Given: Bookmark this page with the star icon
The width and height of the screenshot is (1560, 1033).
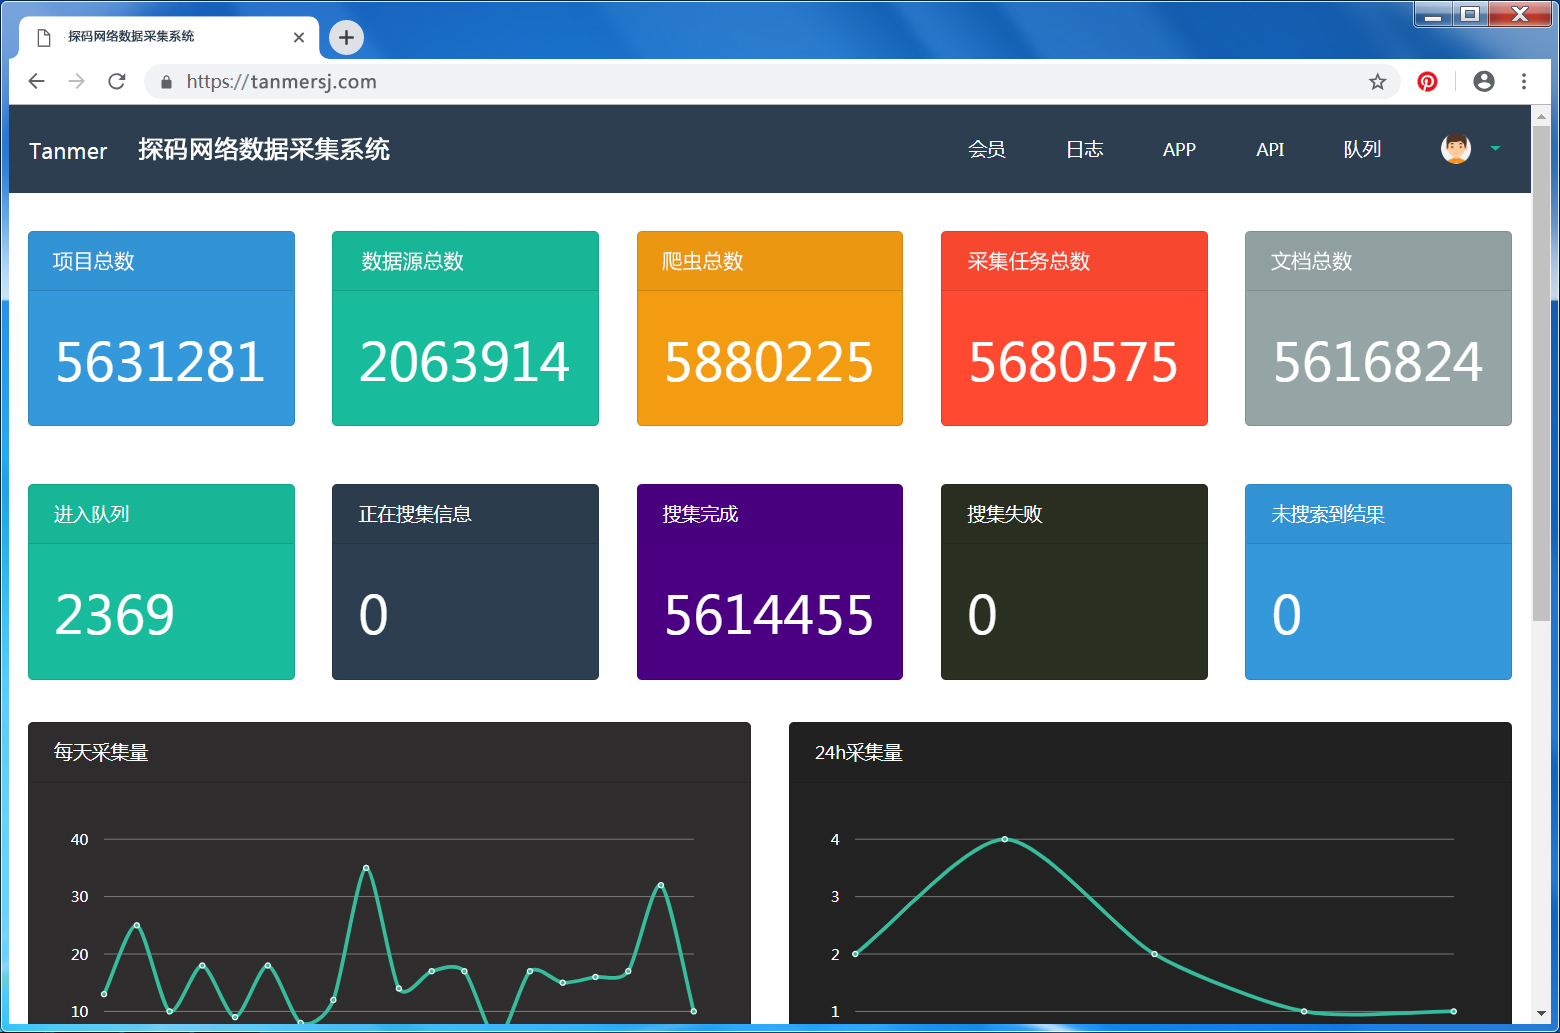Looking at the screenshot, I should [1377, 82].
